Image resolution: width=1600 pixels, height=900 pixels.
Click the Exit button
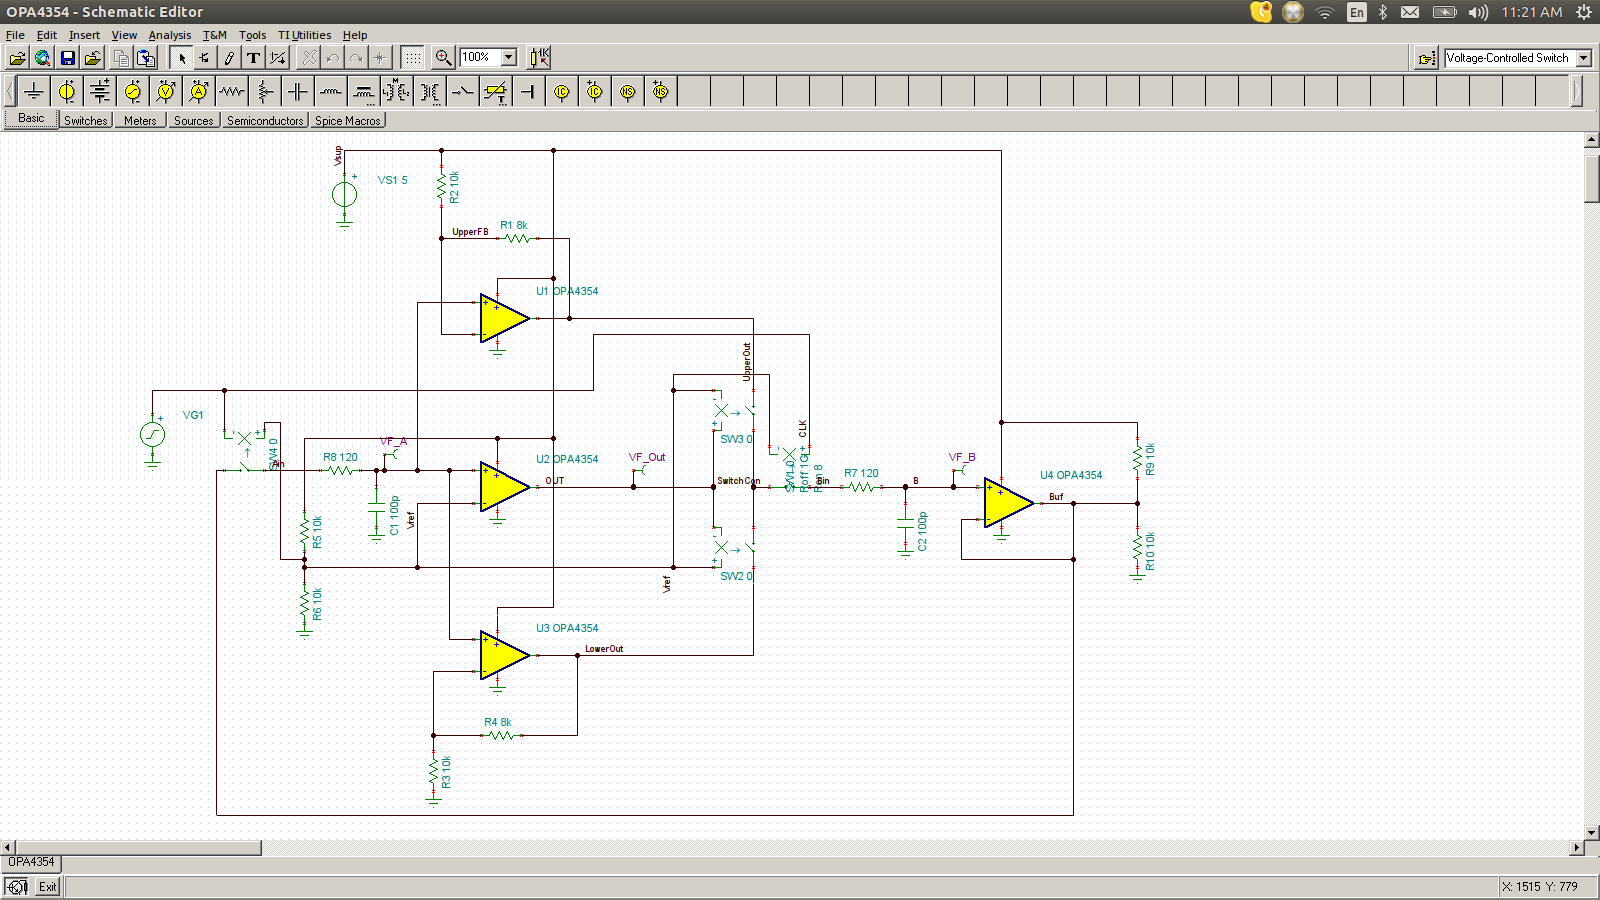[46, 886]
